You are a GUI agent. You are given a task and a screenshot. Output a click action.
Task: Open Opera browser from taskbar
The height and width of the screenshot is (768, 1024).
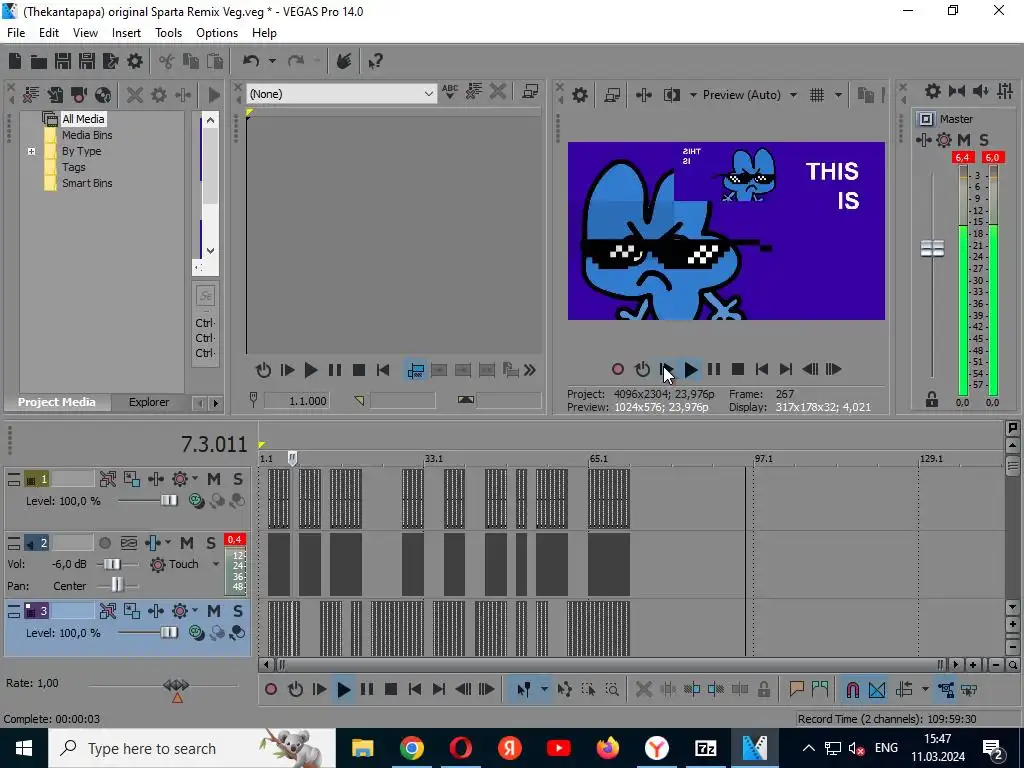pos(460,748)
